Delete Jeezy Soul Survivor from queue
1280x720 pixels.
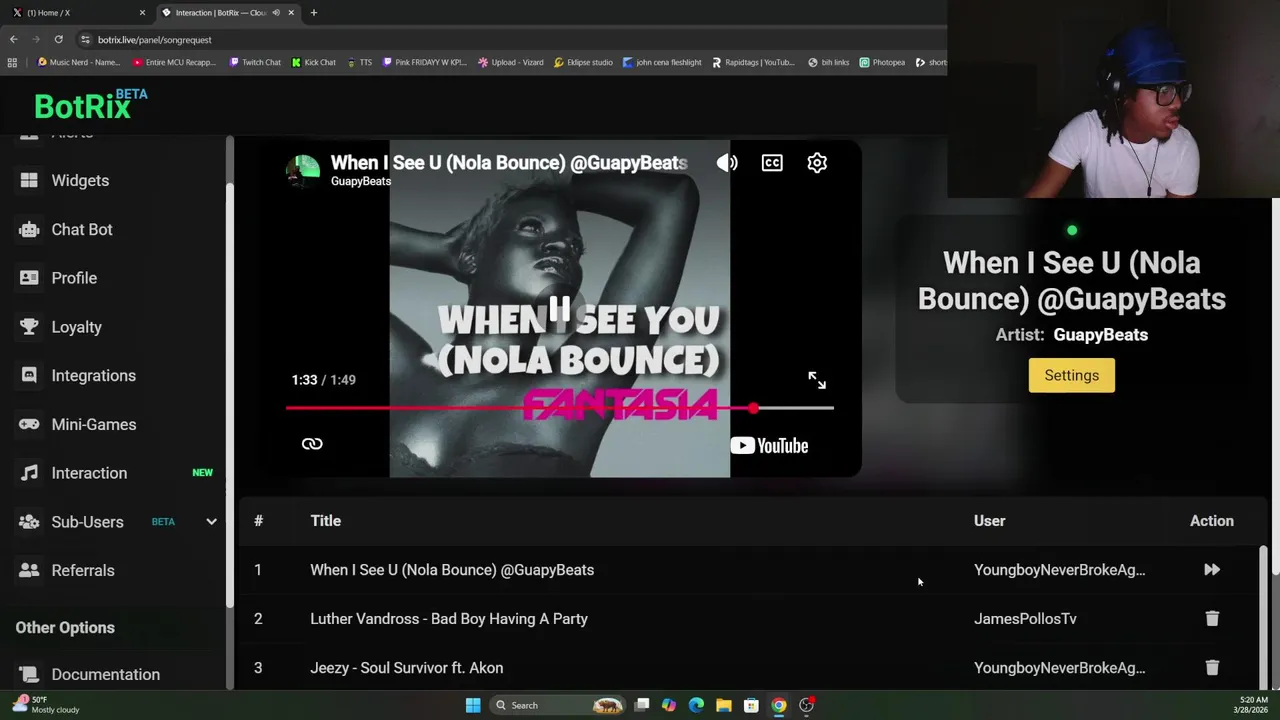1212,668
